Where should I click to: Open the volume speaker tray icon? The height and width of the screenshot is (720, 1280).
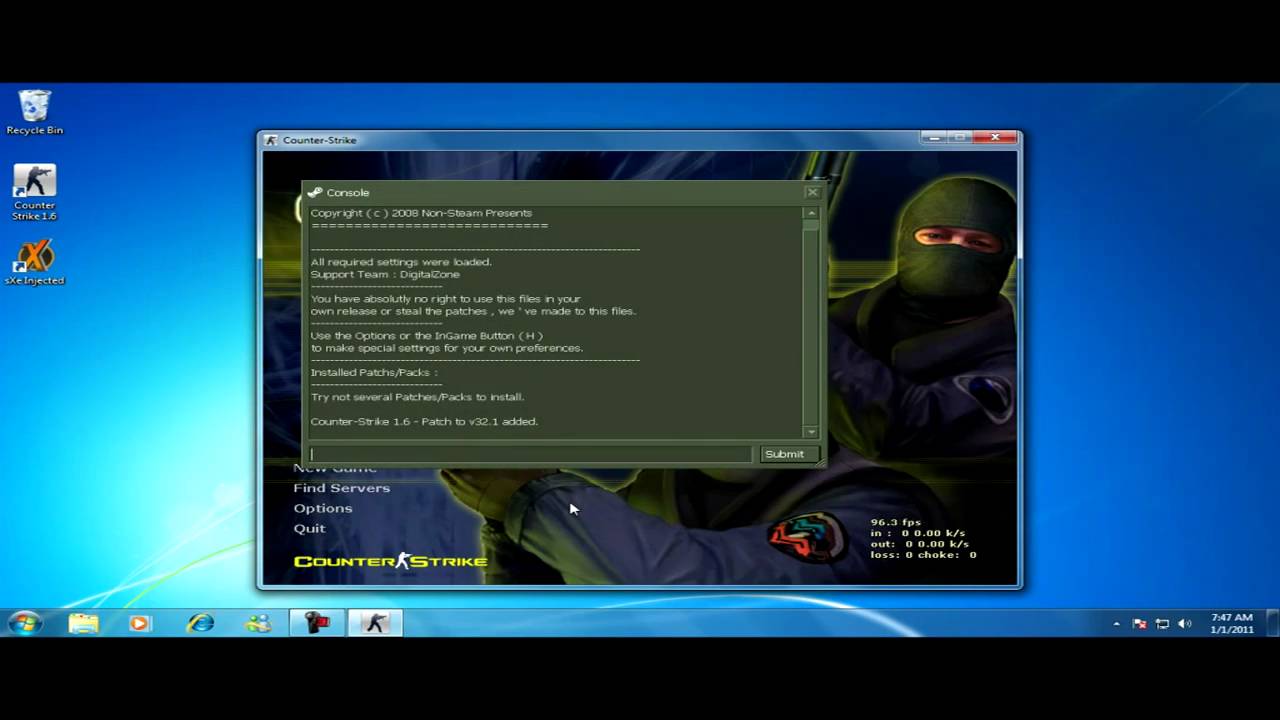pos(1185,624)
